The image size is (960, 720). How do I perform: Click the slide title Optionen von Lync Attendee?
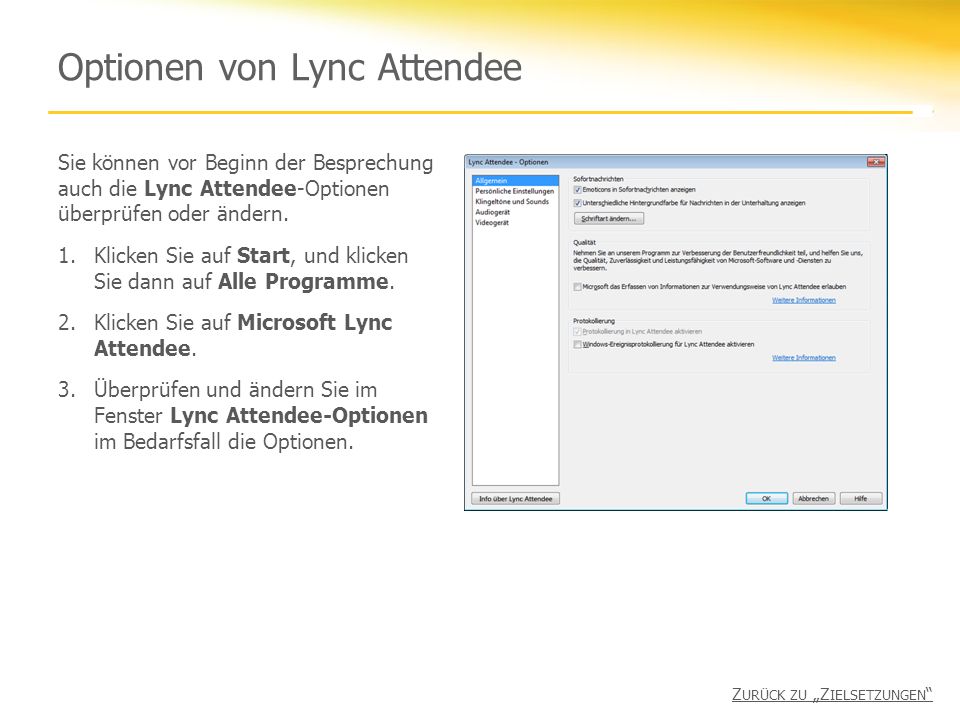pyautogui.click(x=290, y=67)
